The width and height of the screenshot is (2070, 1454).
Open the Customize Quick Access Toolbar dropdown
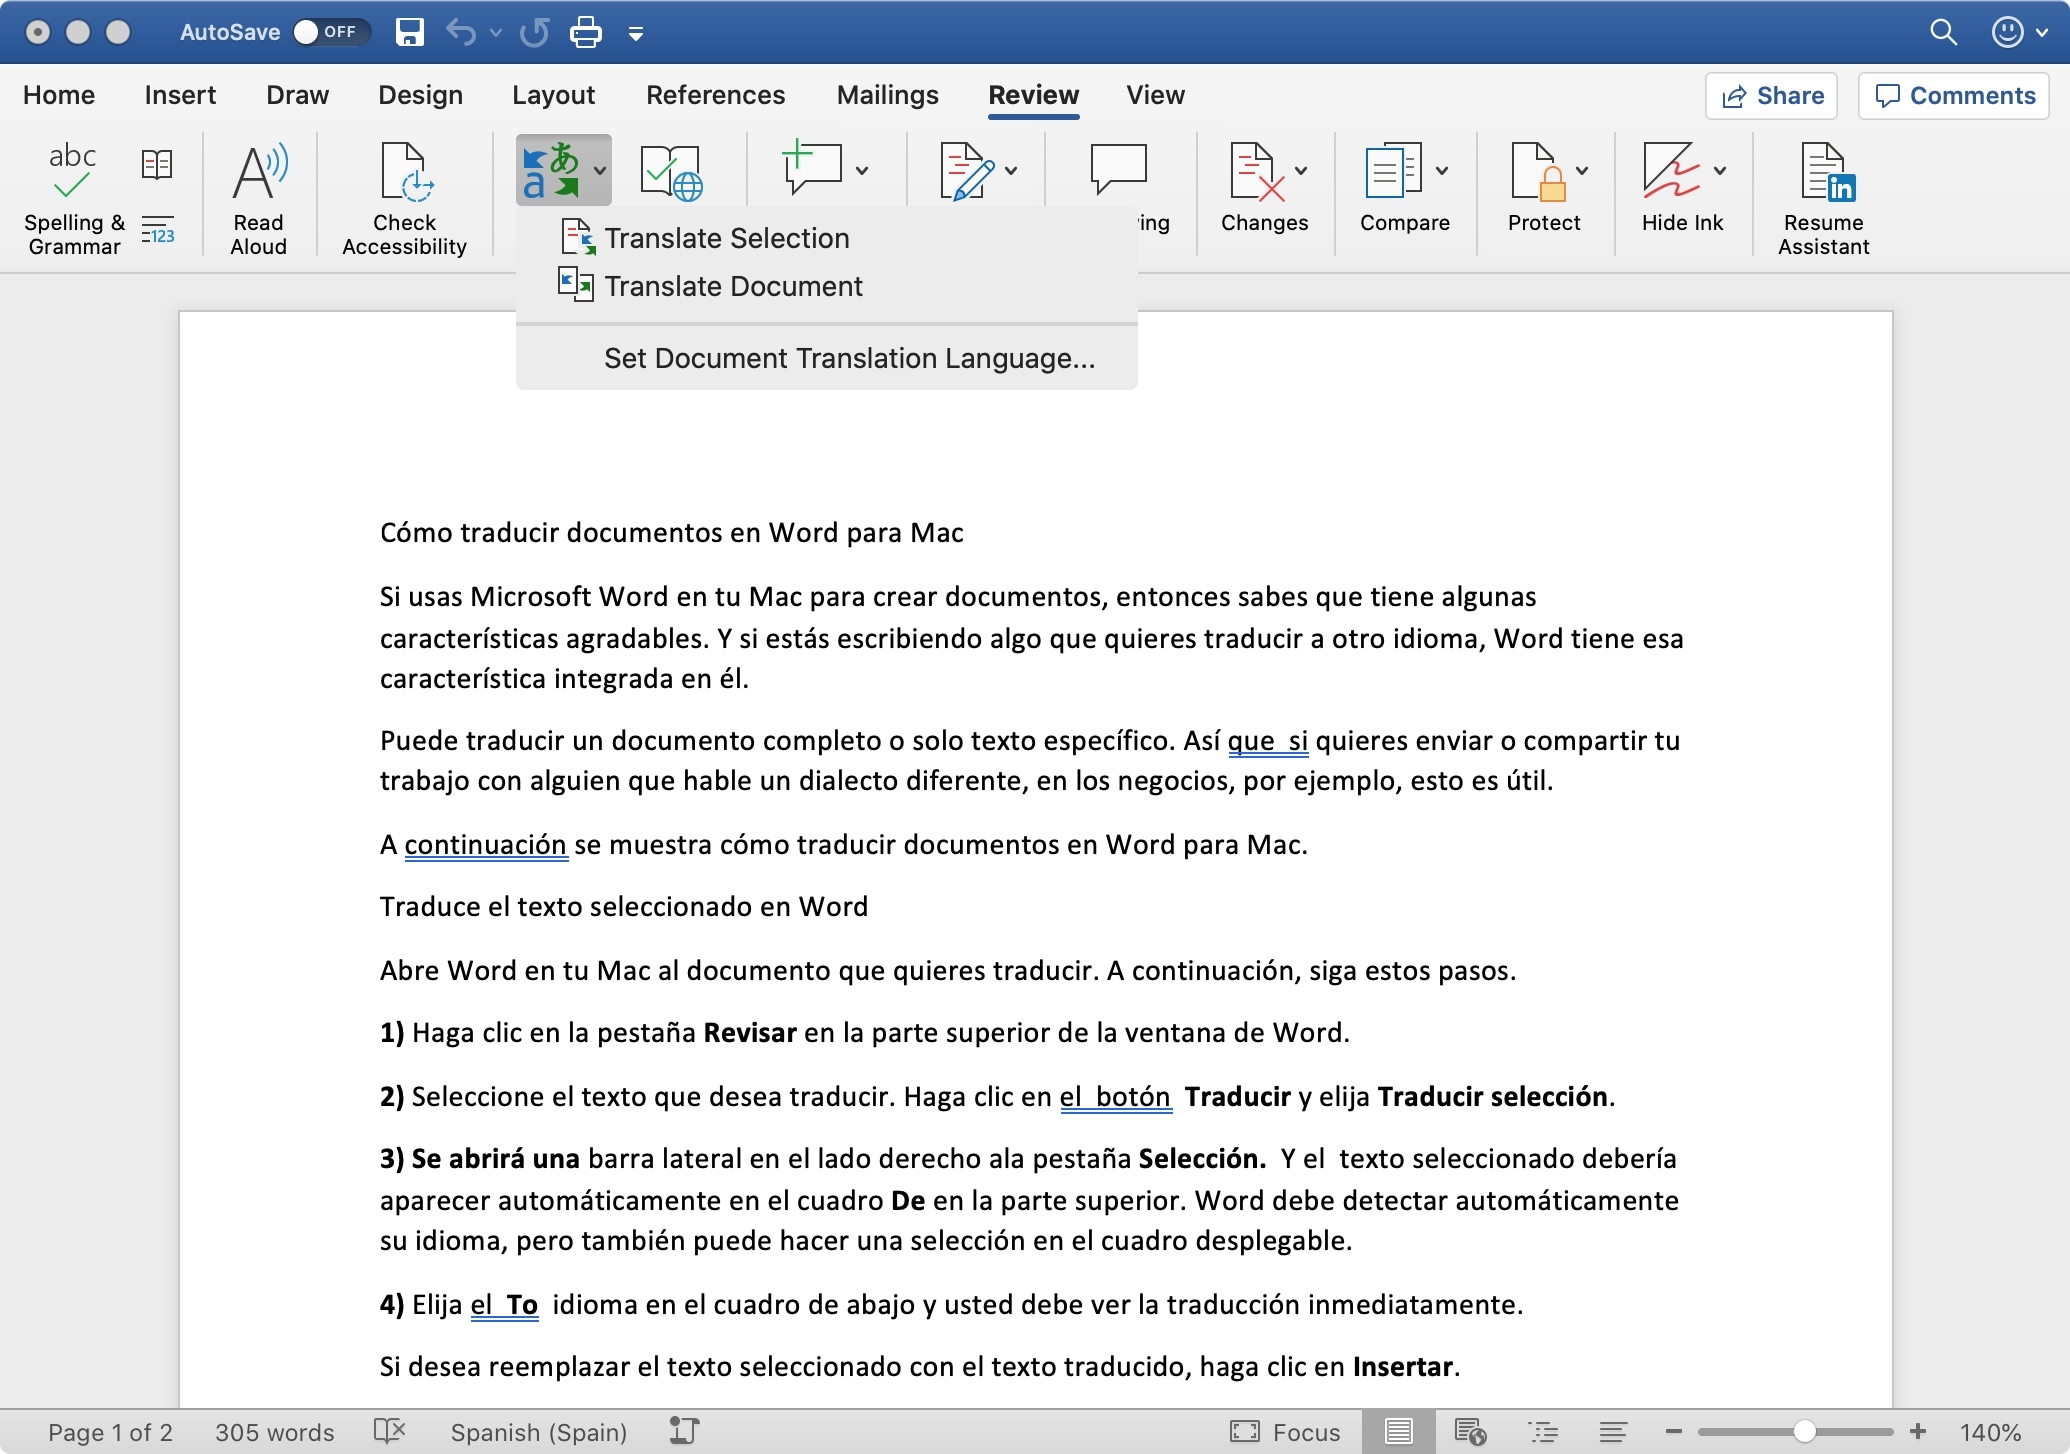635,34
